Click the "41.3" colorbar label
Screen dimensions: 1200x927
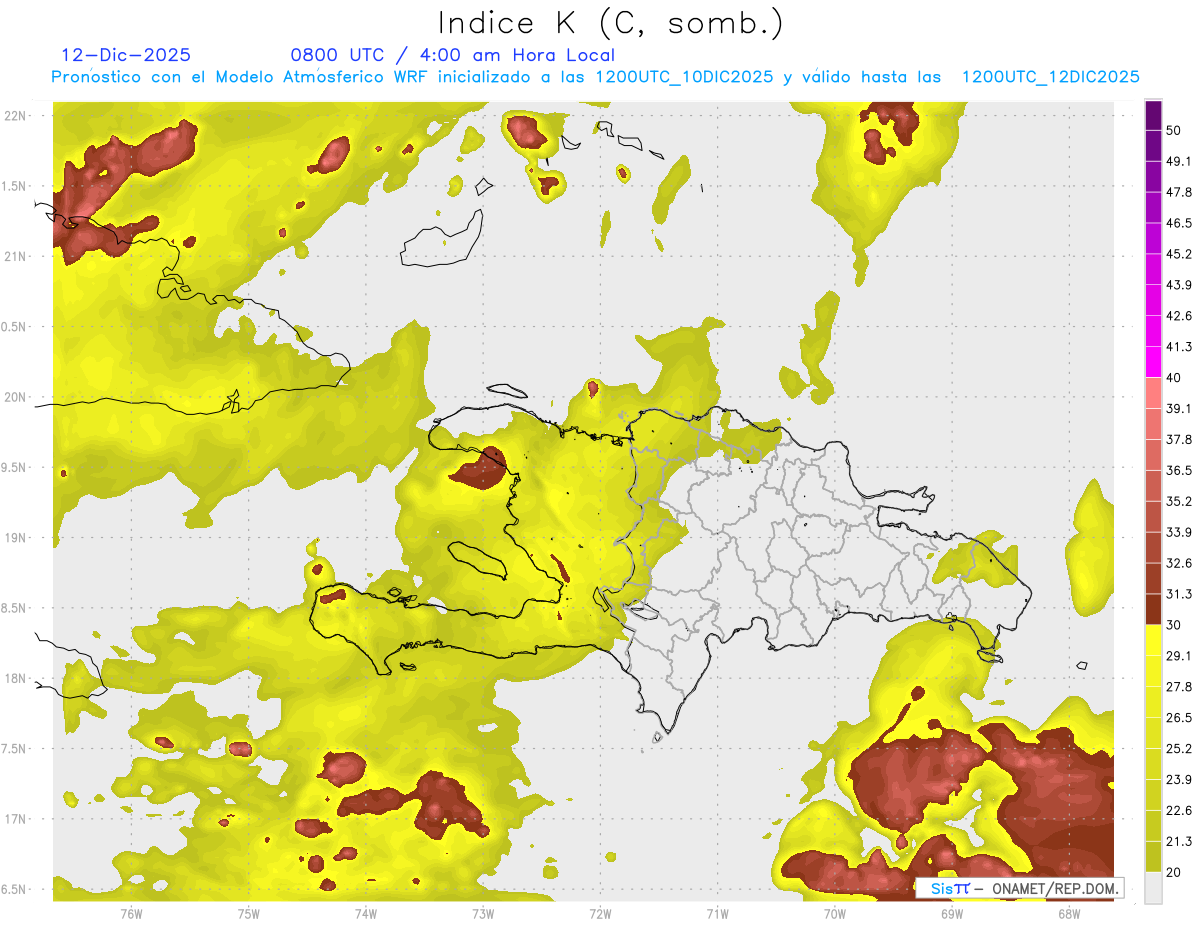pos(1179,347)
